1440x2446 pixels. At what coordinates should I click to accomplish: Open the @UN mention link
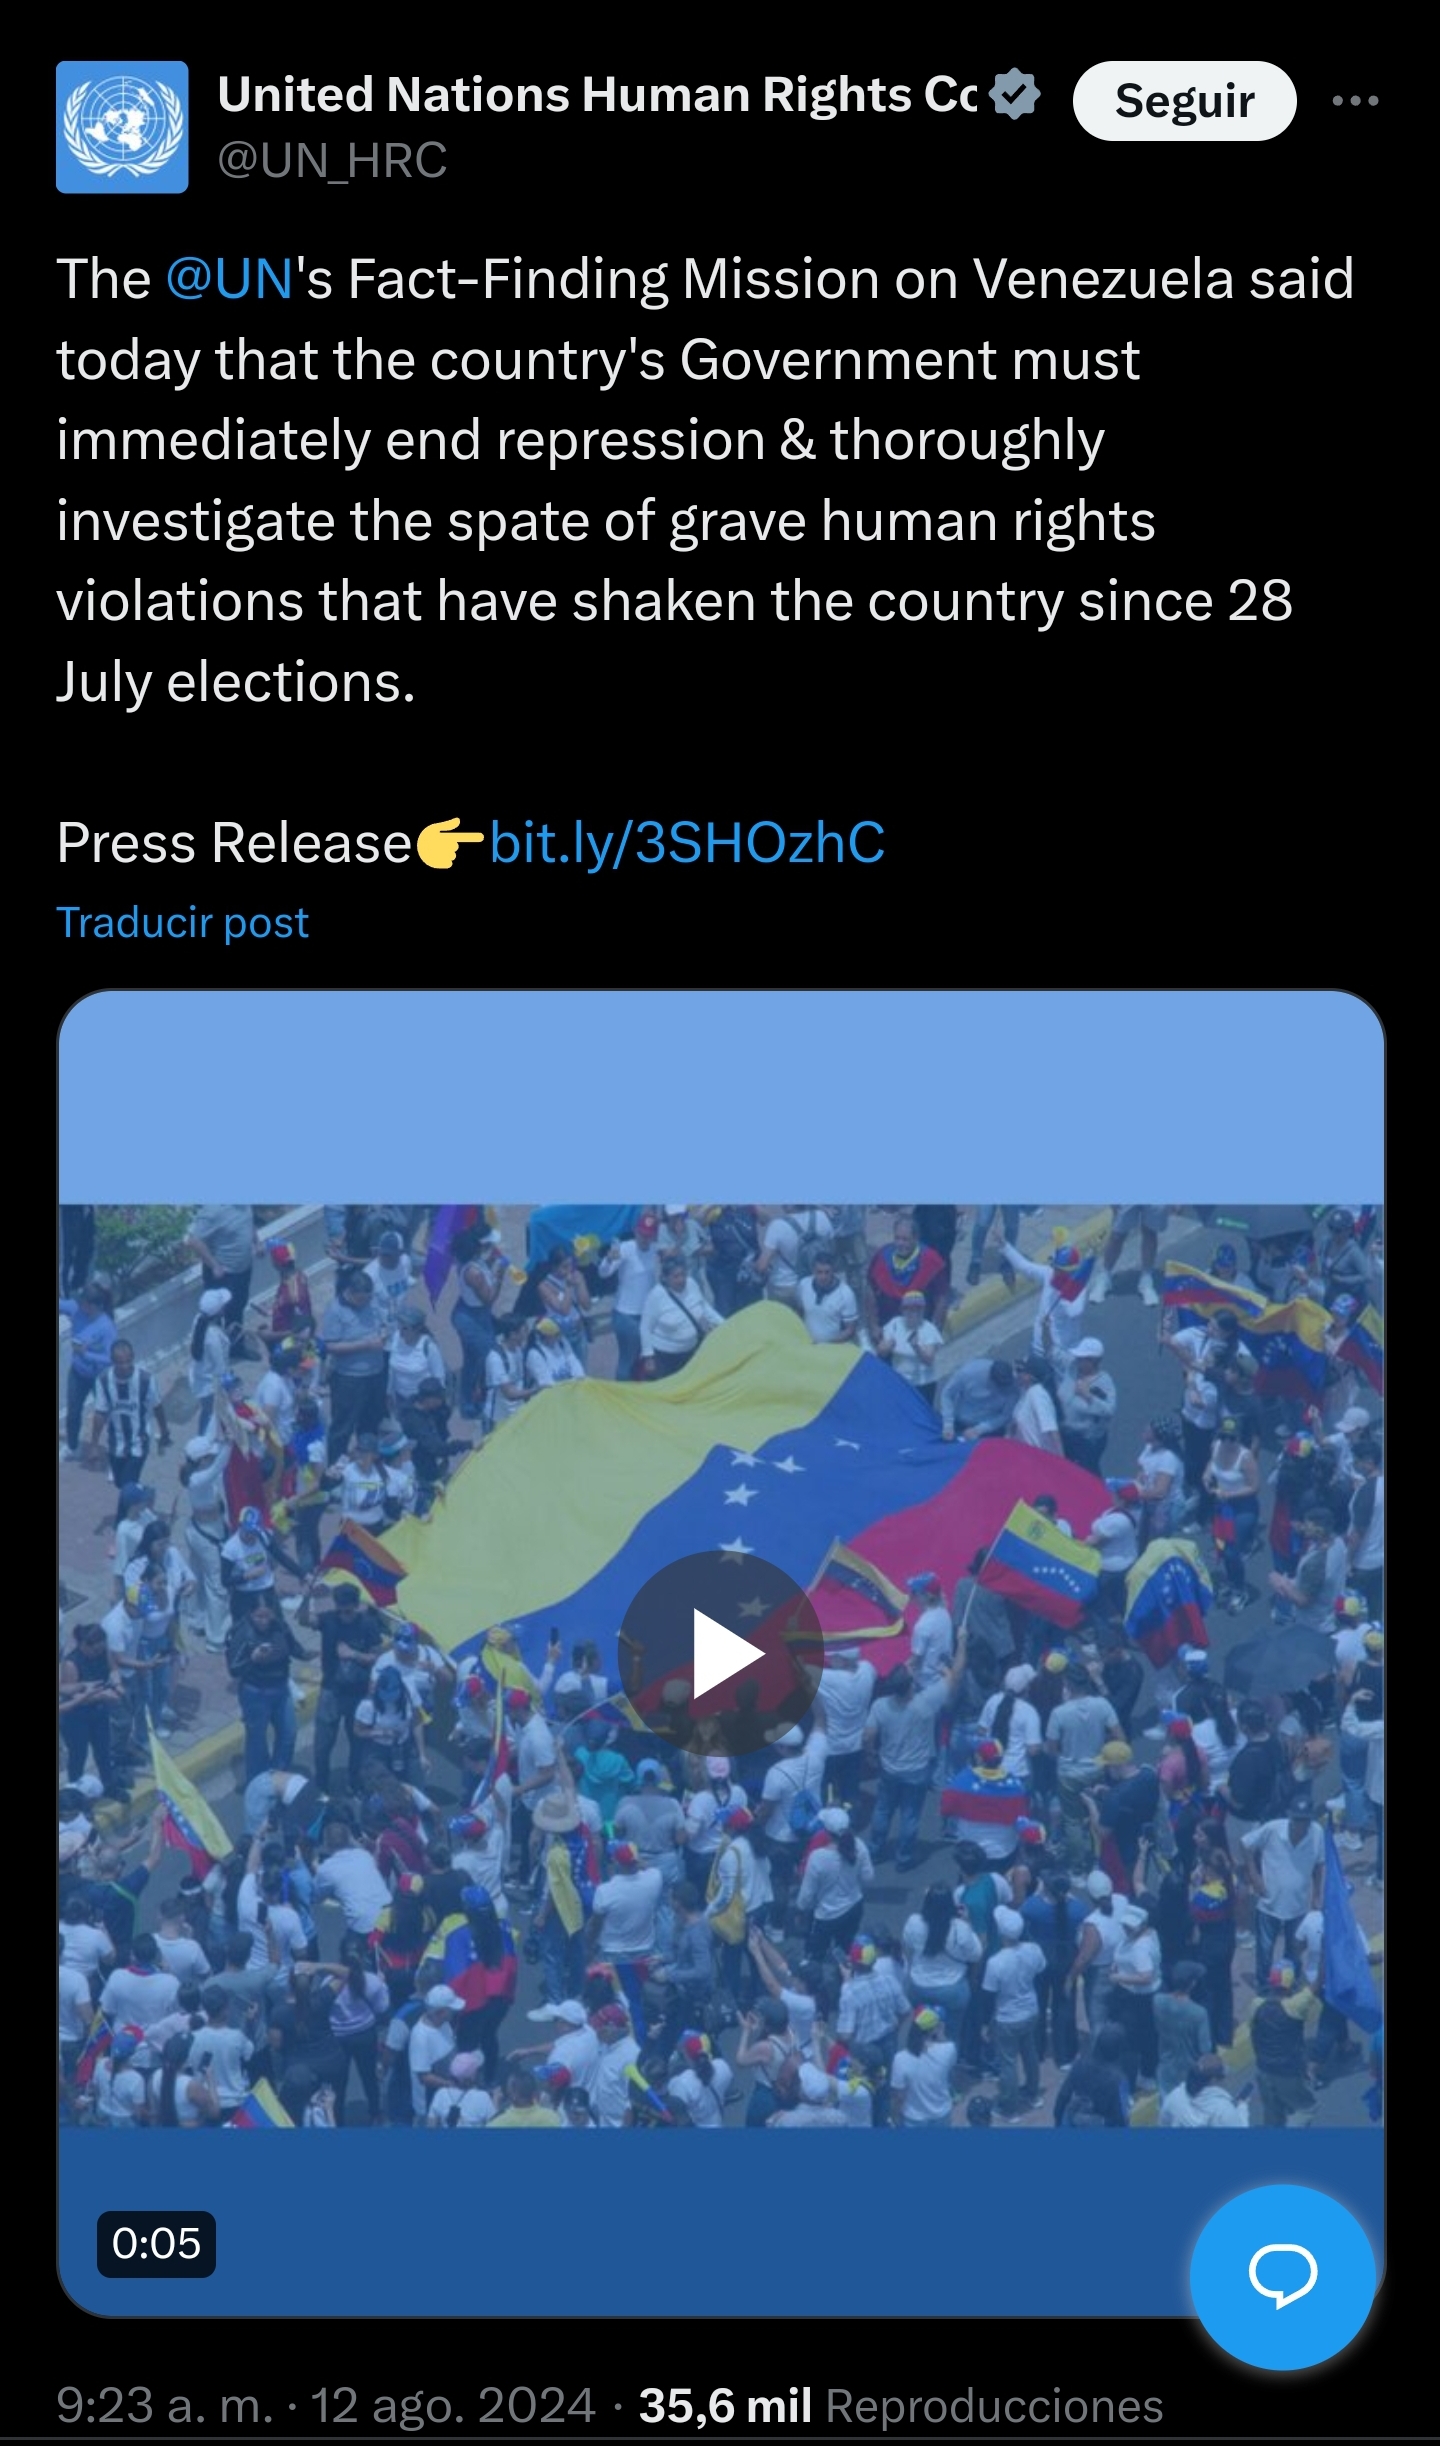pos(229,278)
